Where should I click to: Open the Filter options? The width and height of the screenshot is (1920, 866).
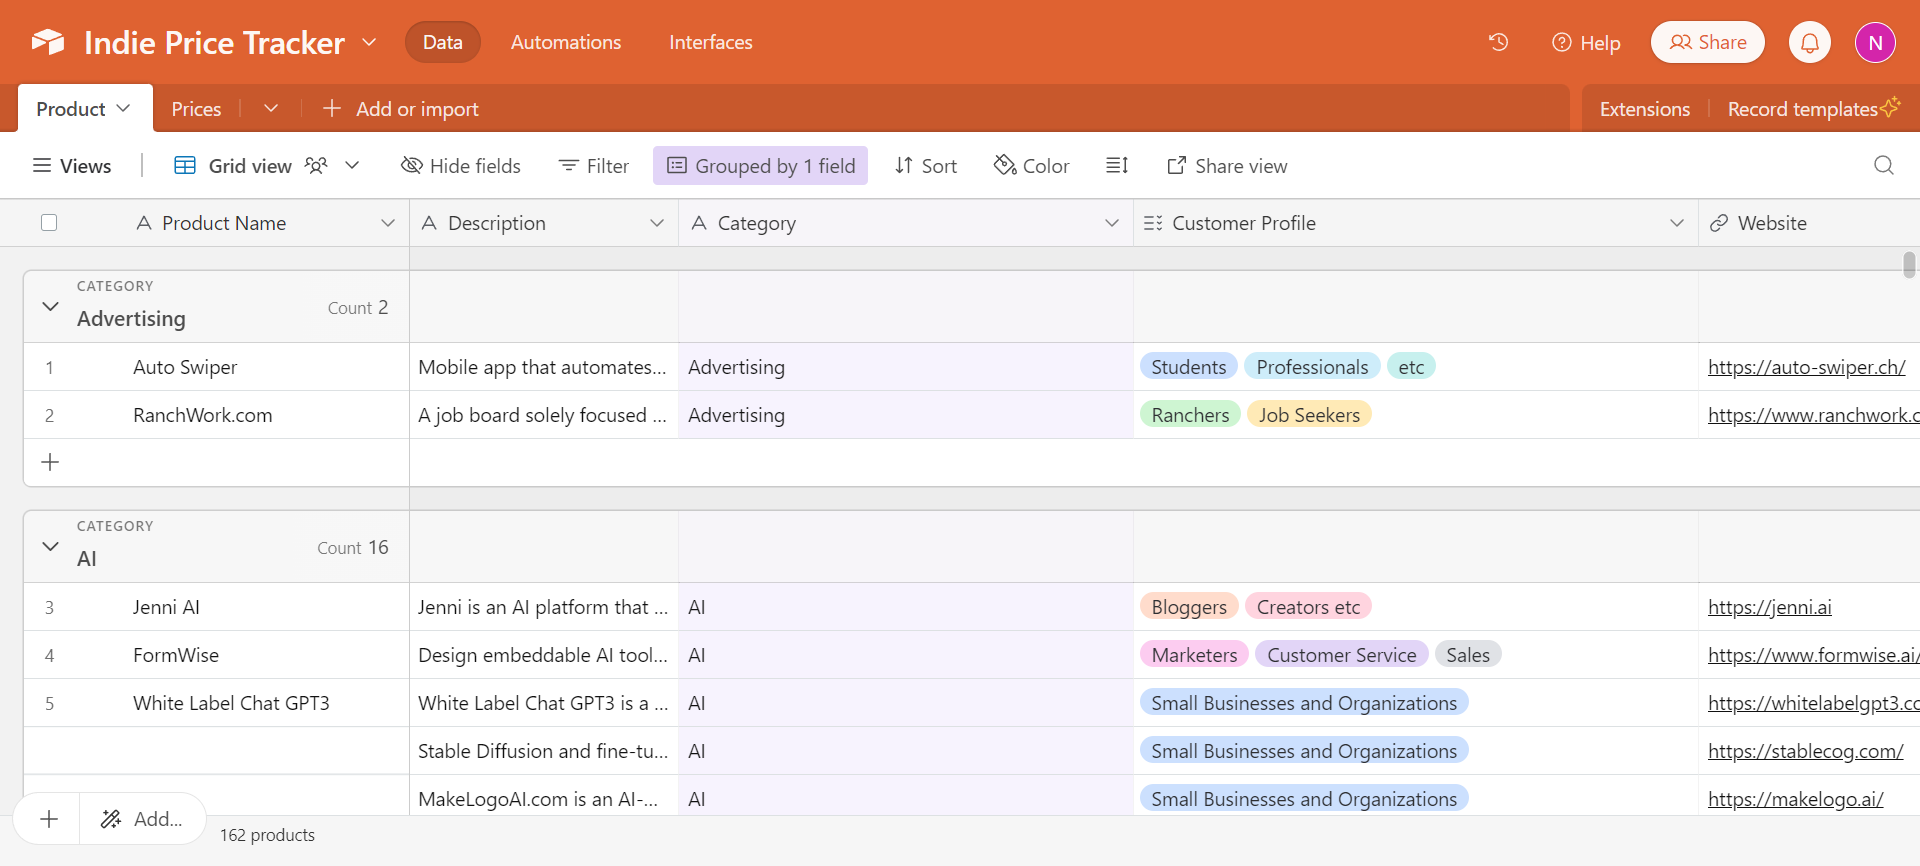[594, 165]
